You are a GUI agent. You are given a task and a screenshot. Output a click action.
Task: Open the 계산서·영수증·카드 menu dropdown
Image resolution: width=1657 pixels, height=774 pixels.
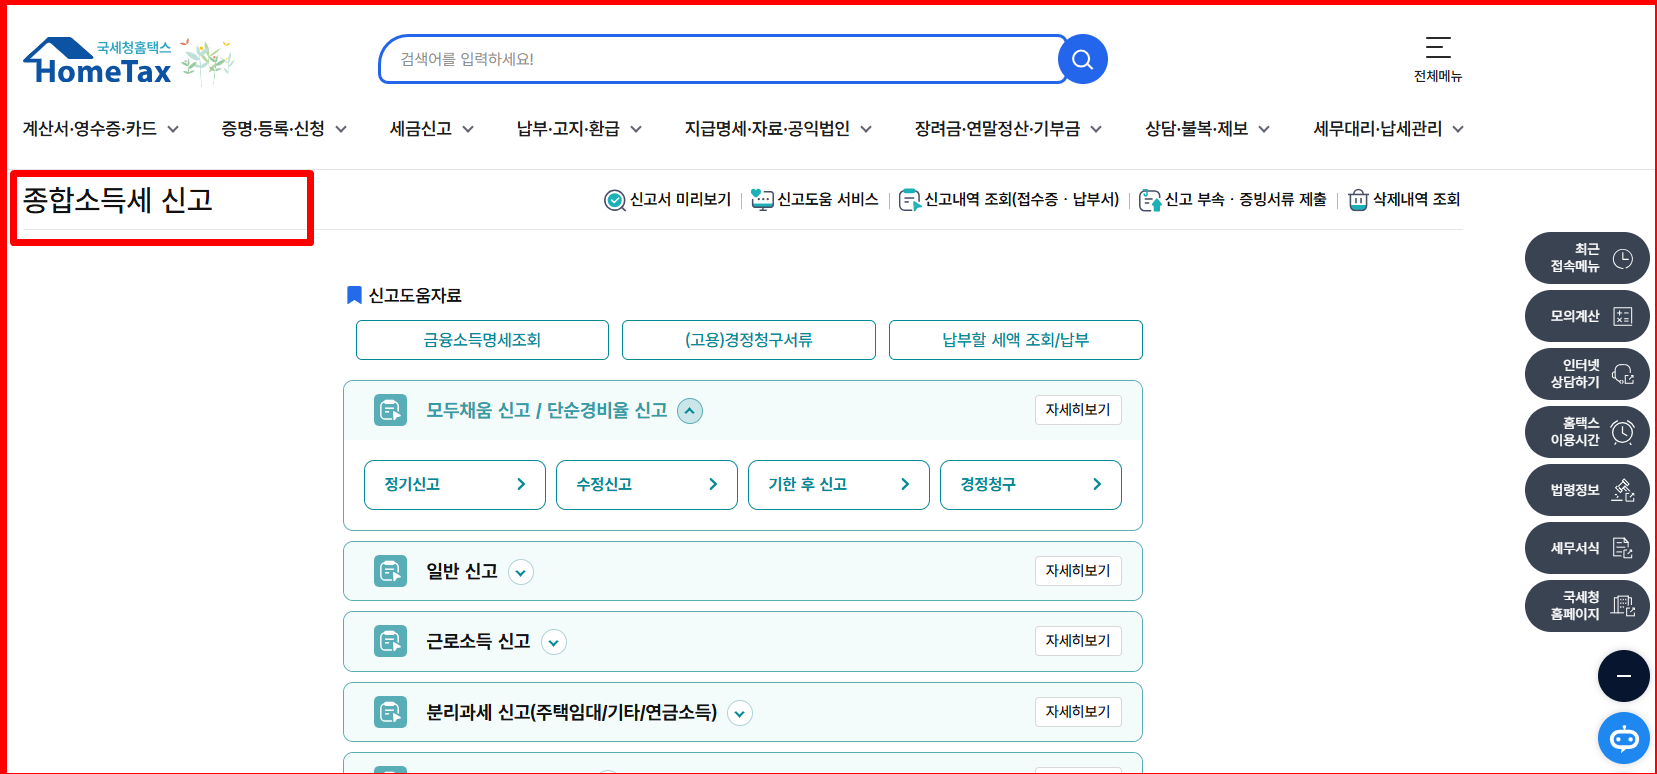101,129
